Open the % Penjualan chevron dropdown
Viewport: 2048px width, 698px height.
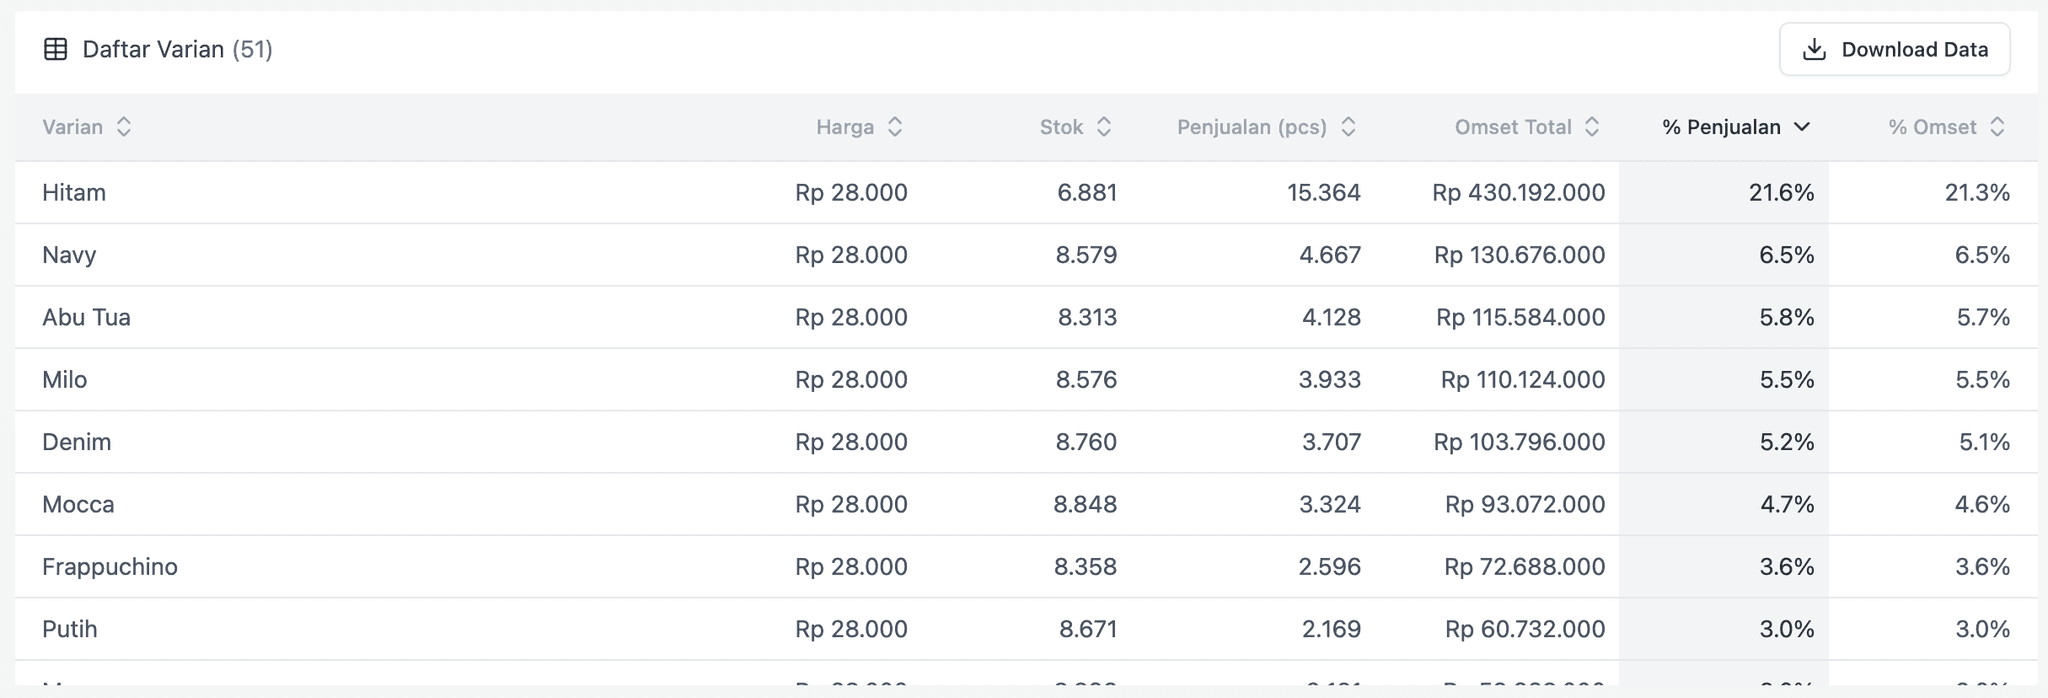pyautogui.click(x=1802, y=127)
